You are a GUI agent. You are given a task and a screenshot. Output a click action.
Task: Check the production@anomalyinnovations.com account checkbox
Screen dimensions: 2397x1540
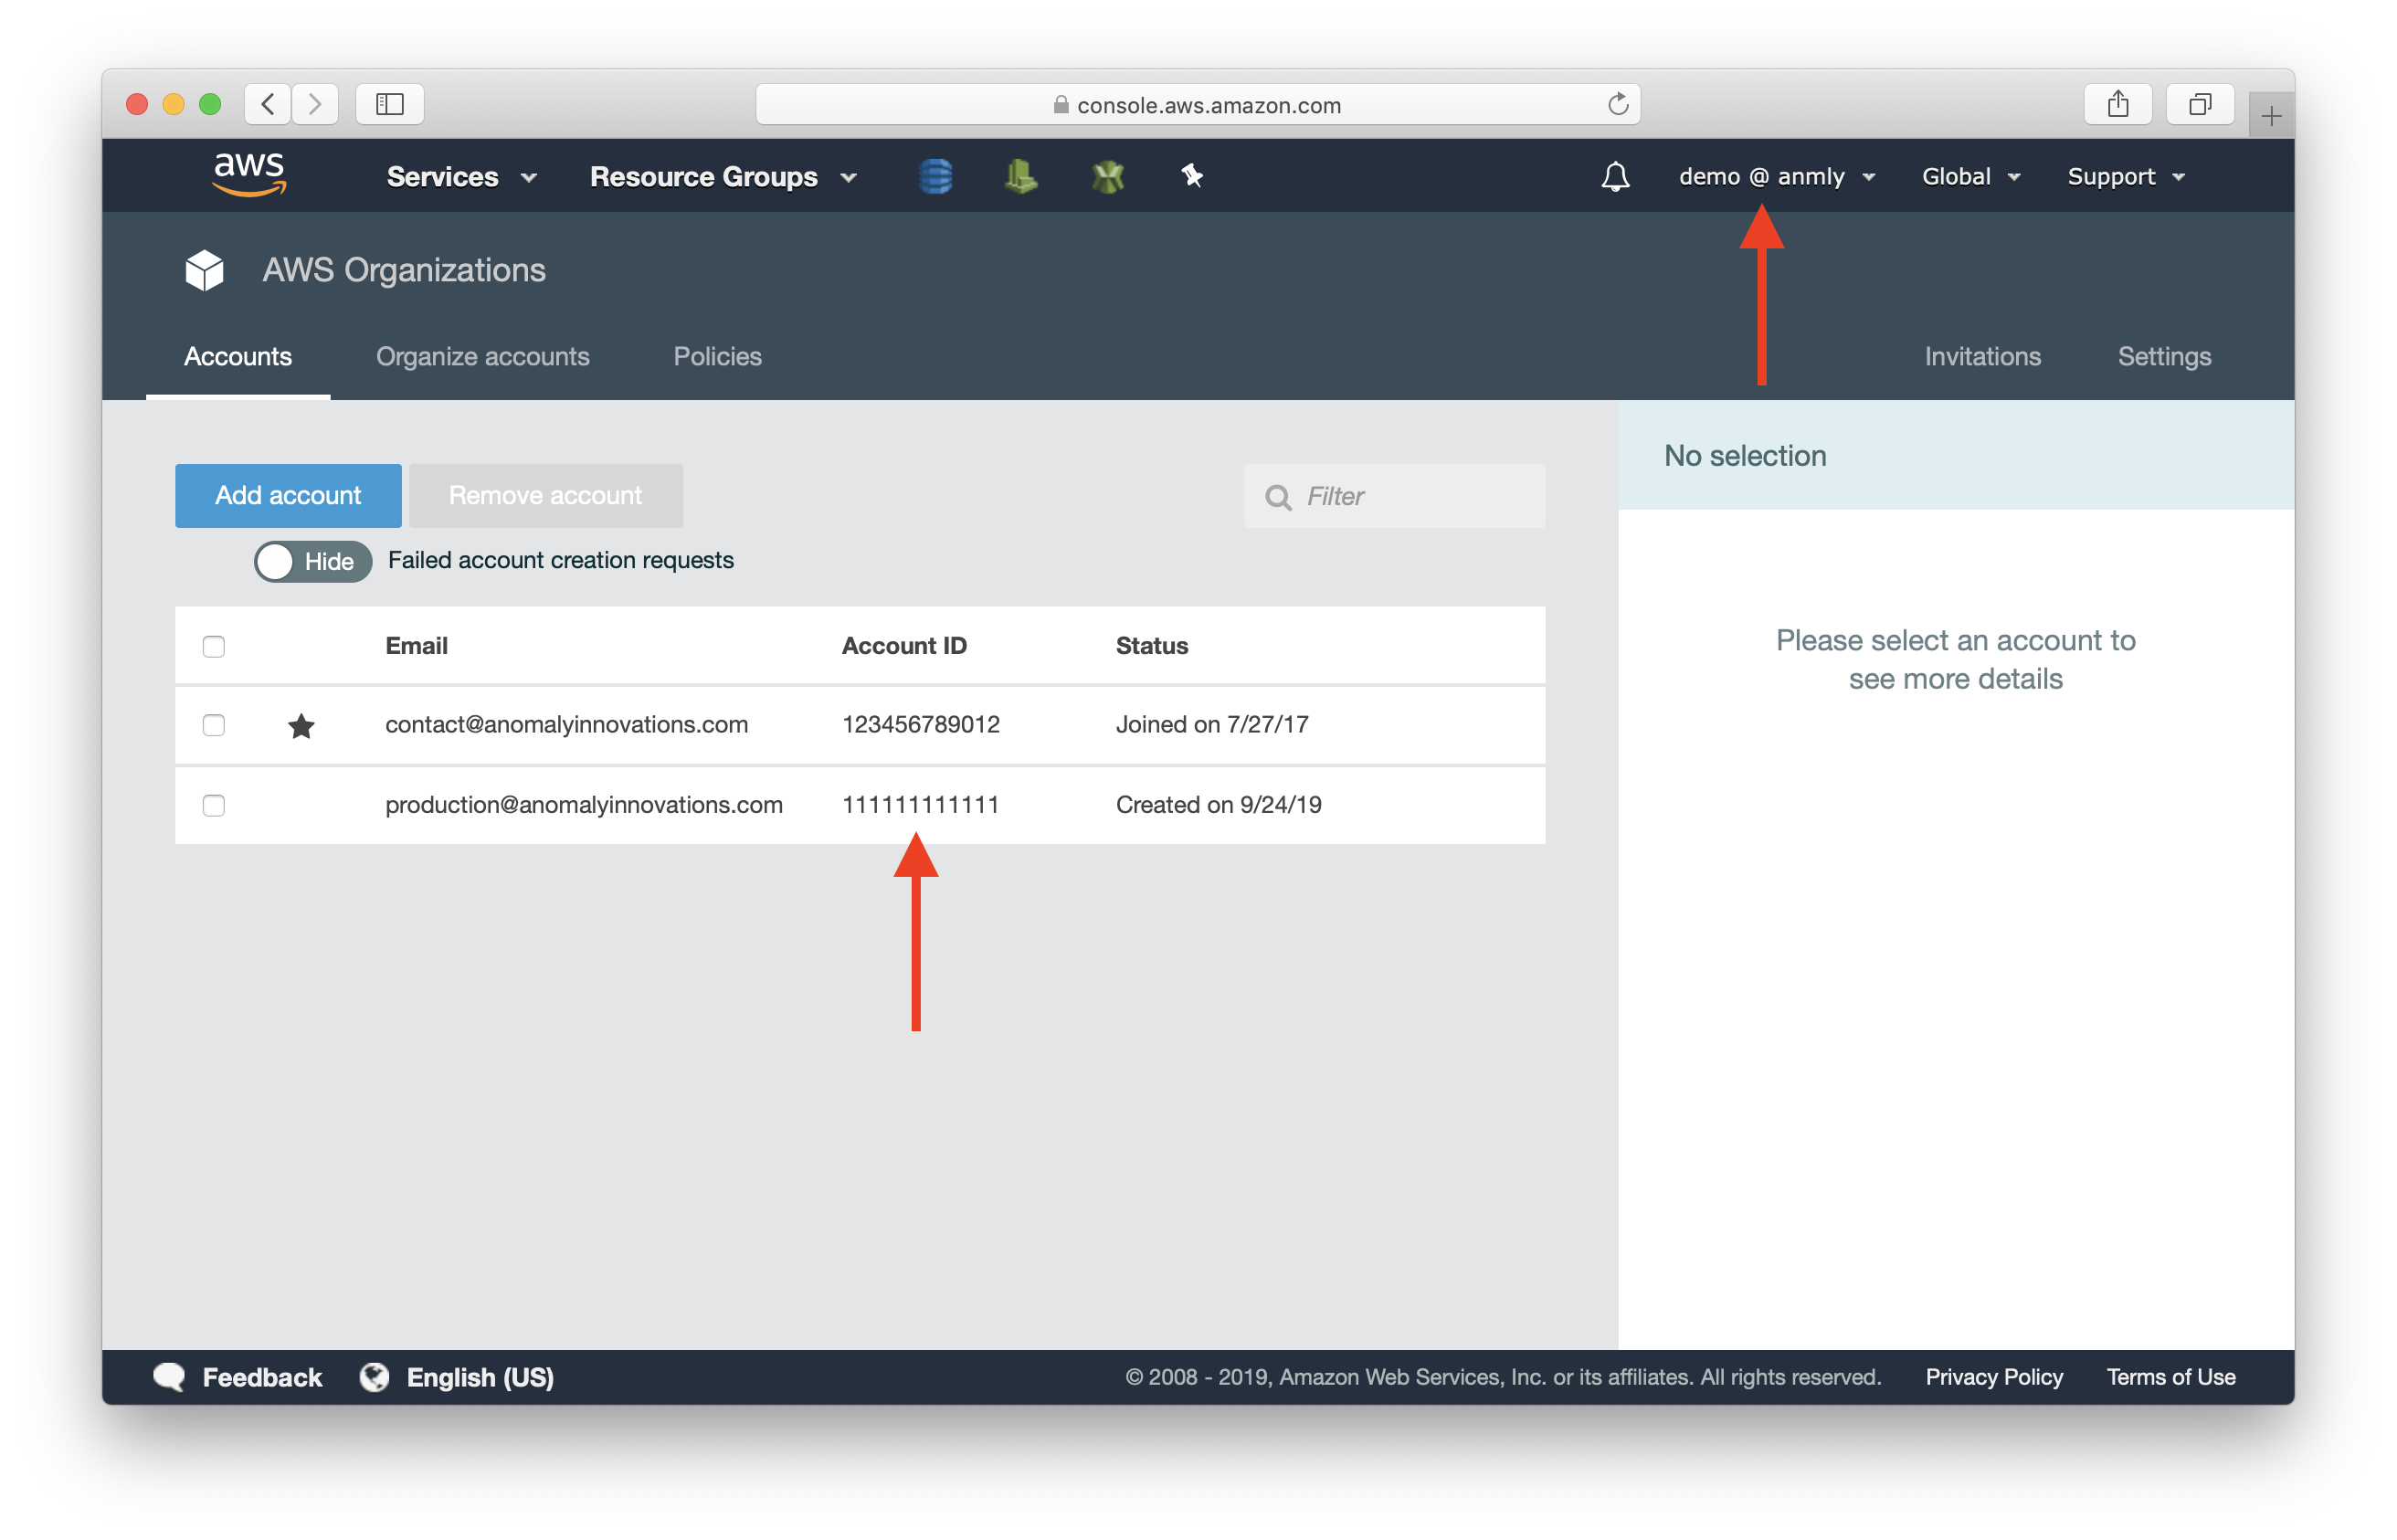211,805
